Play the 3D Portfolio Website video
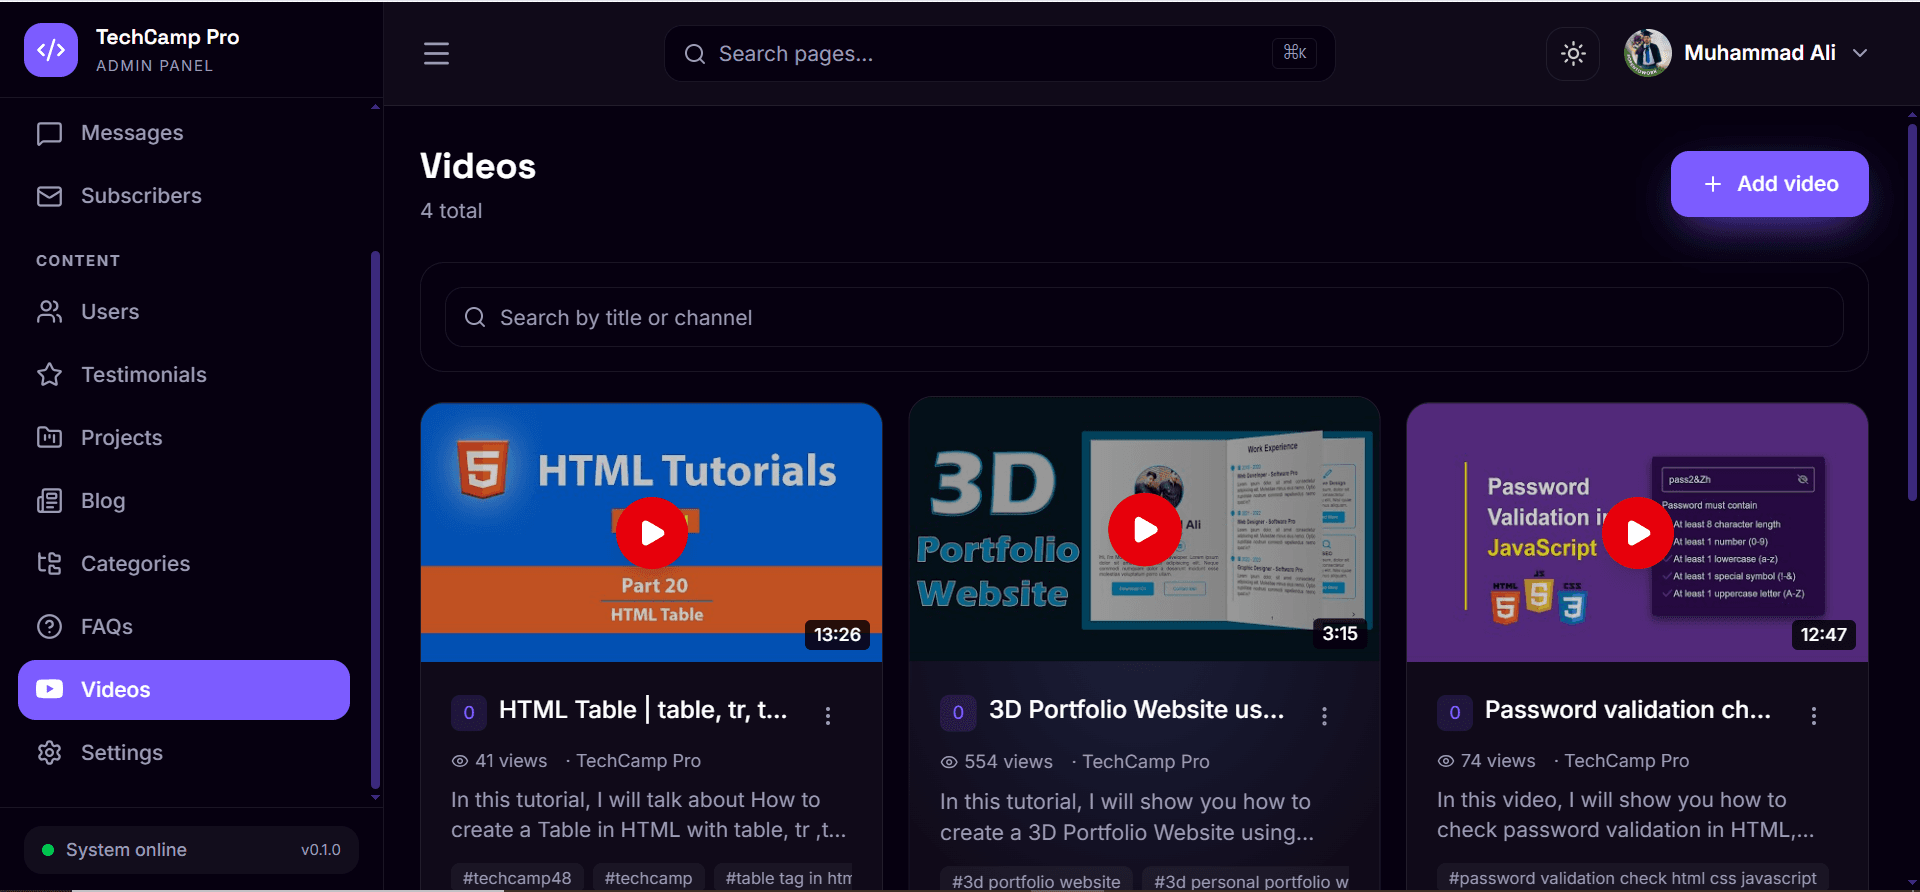This screenshot has height=892, width=1920. 1145,530
